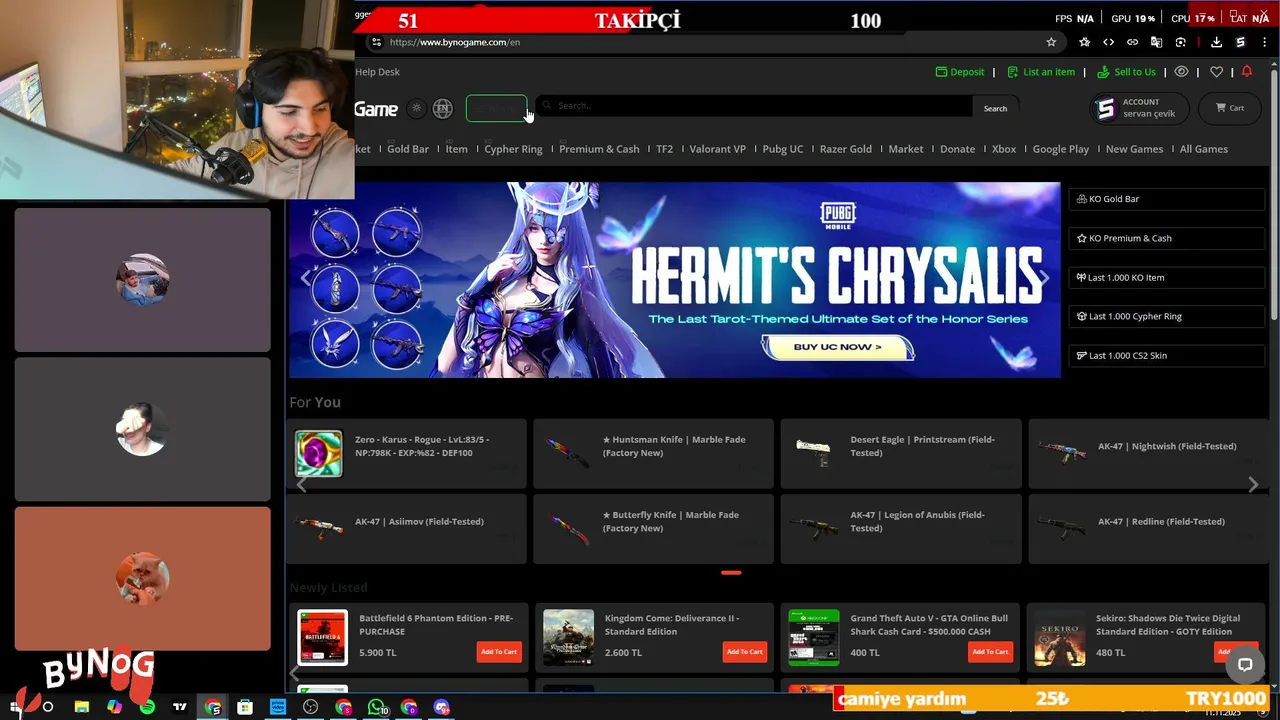This screenshot has width=1280, height=720.
Task: Open the Razer Gold category
Action: click(x=846, y=149)
